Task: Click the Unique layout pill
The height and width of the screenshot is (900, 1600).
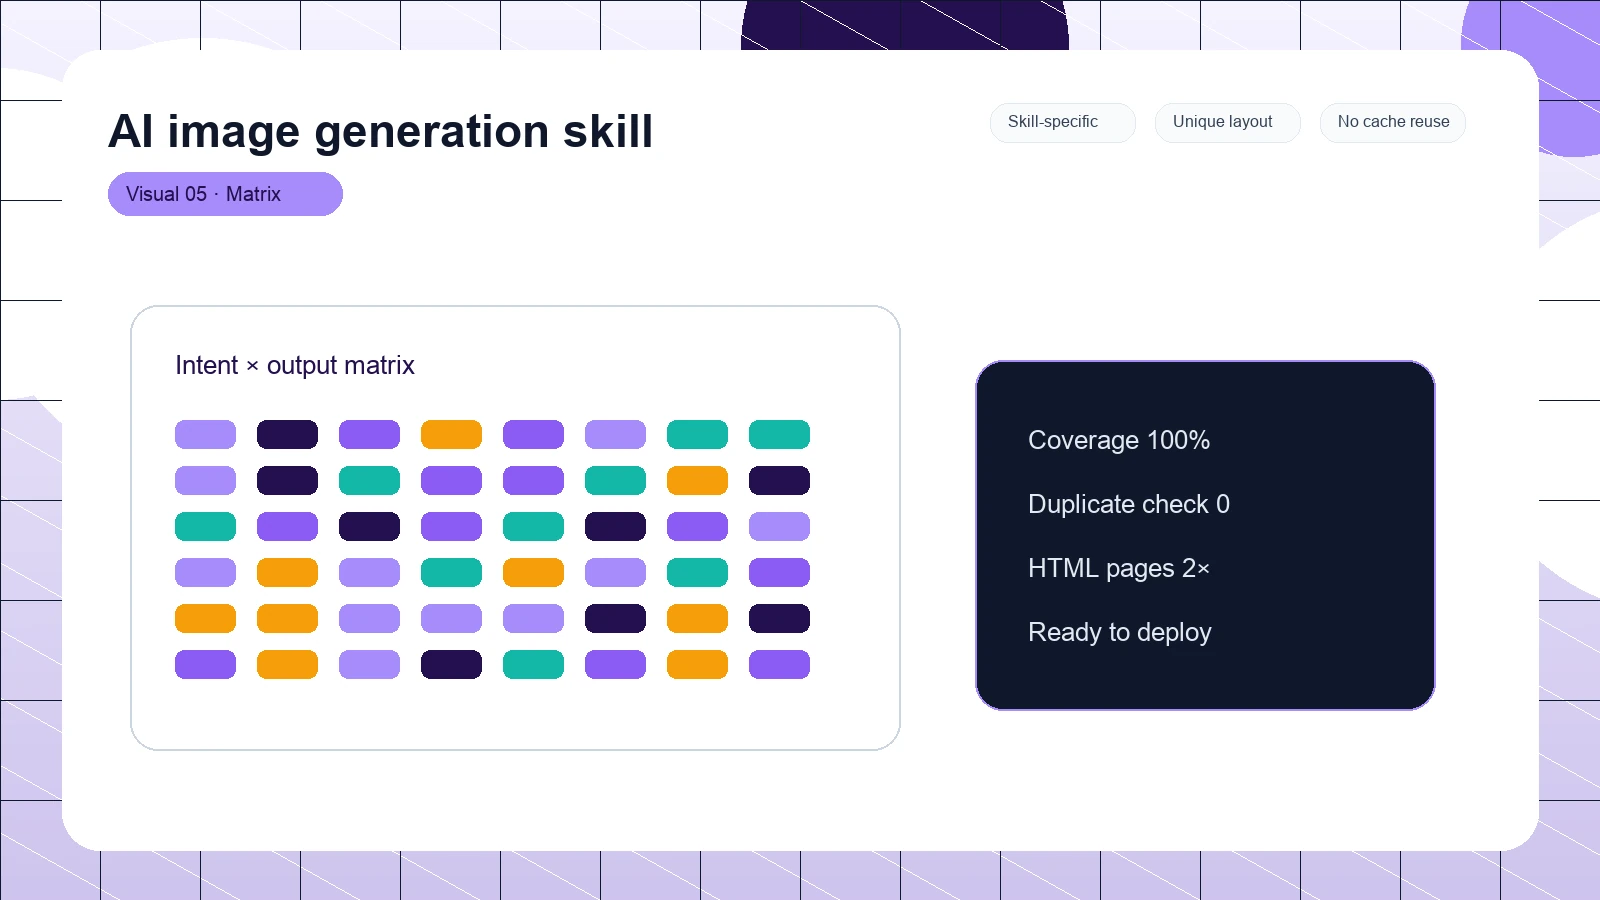Action: pyautogui.click(x=1227, y=122)
